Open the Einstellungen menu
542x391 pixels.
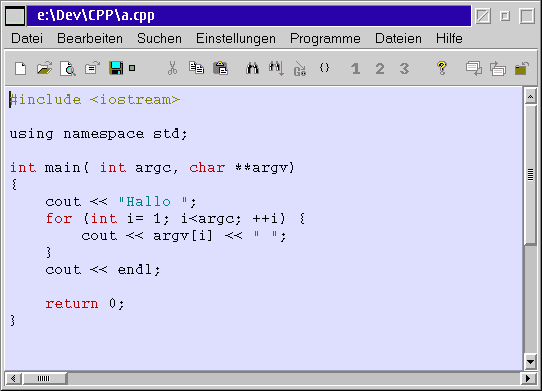(236, 38)
